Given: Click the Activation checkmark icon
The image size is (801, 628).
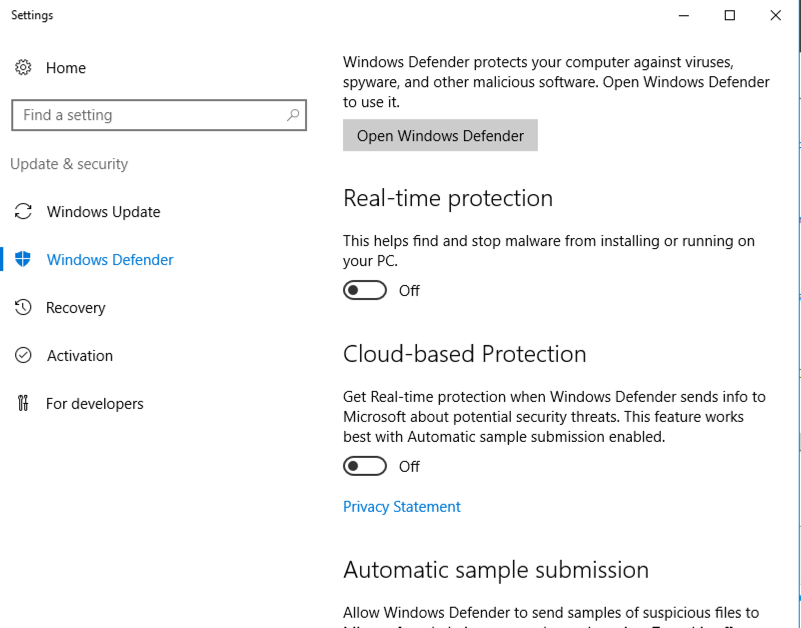Looking at the screenshot, I should 23,356.
